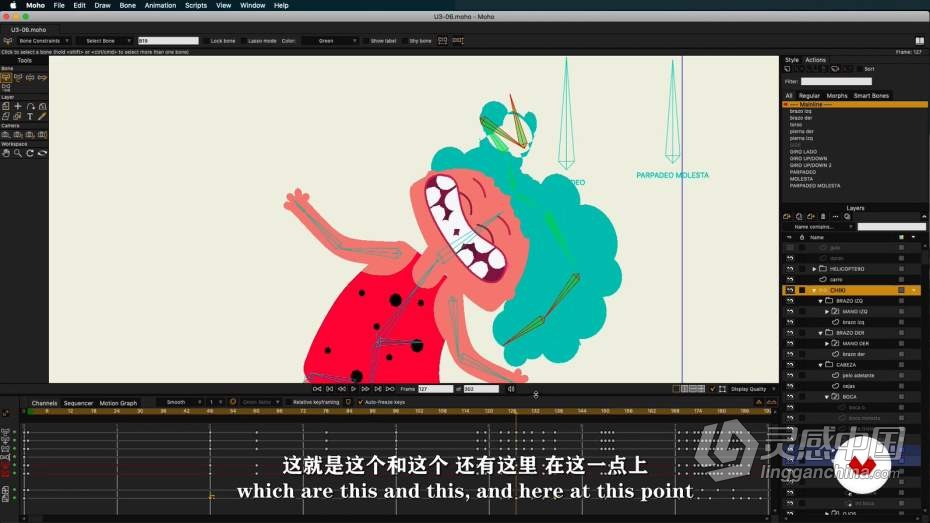The height and width of the screenshot is (523, 930).
Task: Open the Style panel tab
Action: point(791,60)
